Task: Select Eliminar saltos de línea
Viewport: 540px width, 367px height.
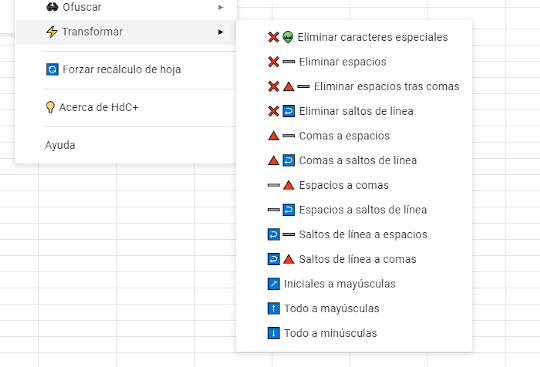Action: pos(354,111)
